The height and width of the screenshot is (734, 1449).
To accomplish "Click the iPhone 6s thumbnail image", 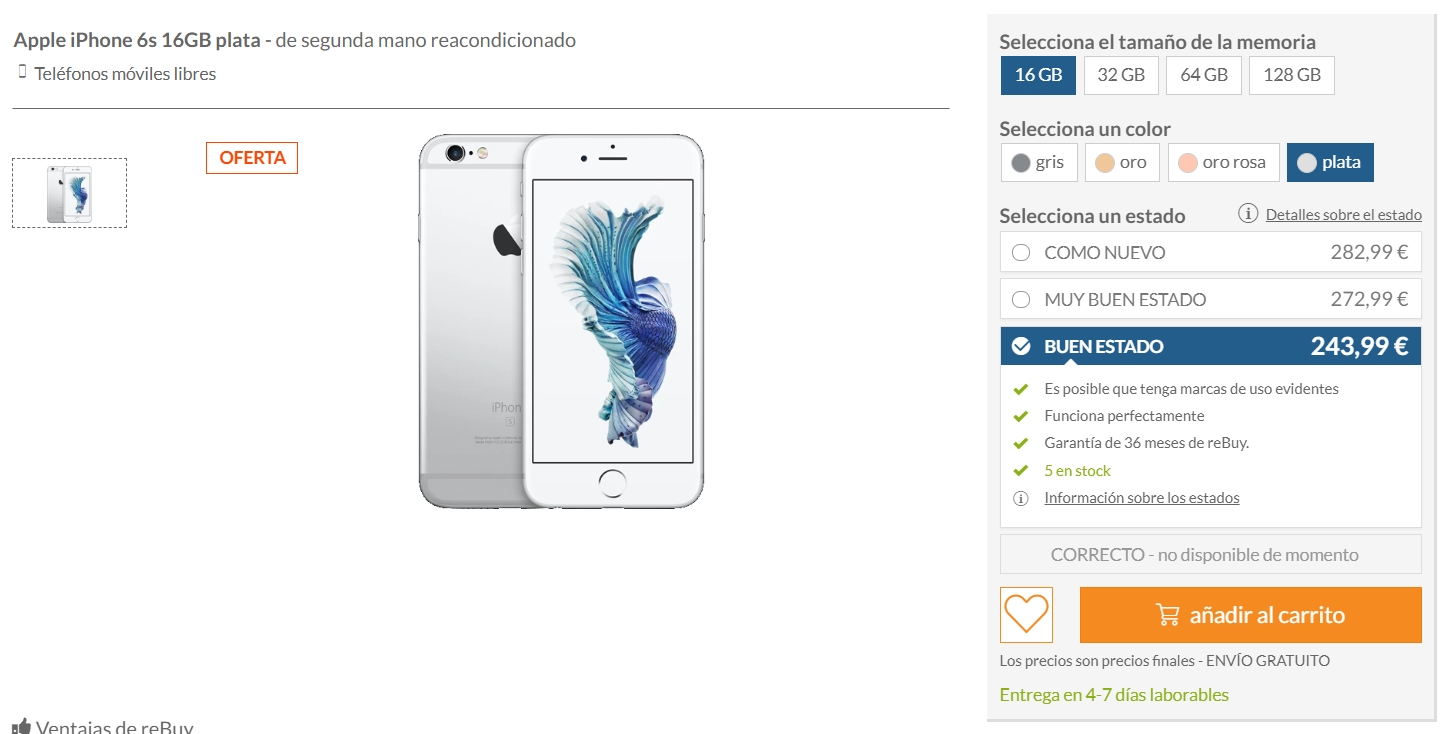I will coord(69,193).
